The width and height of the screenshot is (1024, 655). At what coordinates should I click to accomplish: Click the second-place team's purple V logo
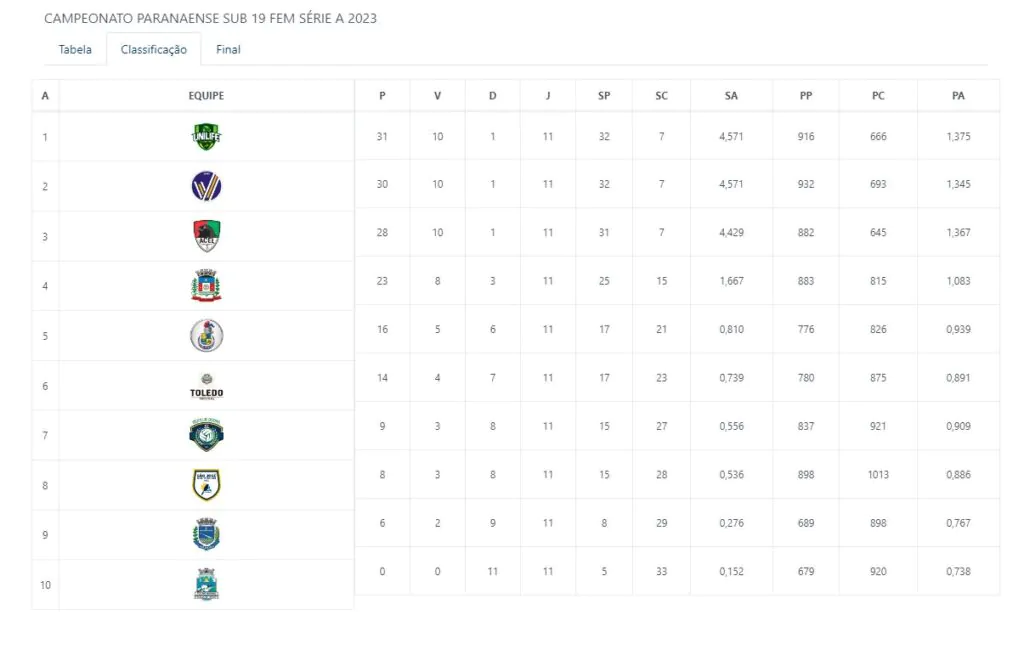pyautogui.click(x=206, y=186)
